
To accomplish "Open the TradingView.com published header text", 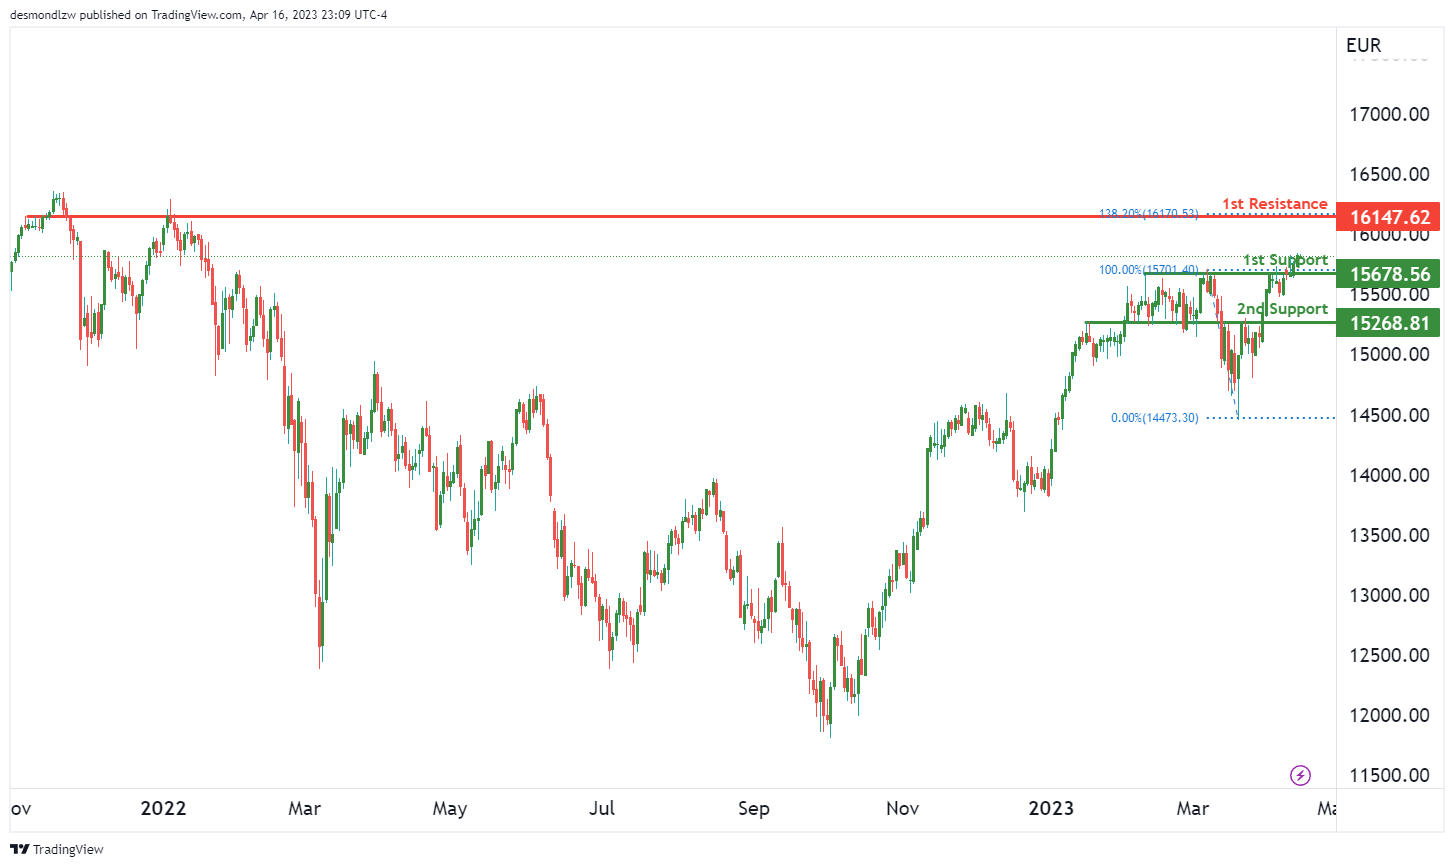I will tap(198, 15).
